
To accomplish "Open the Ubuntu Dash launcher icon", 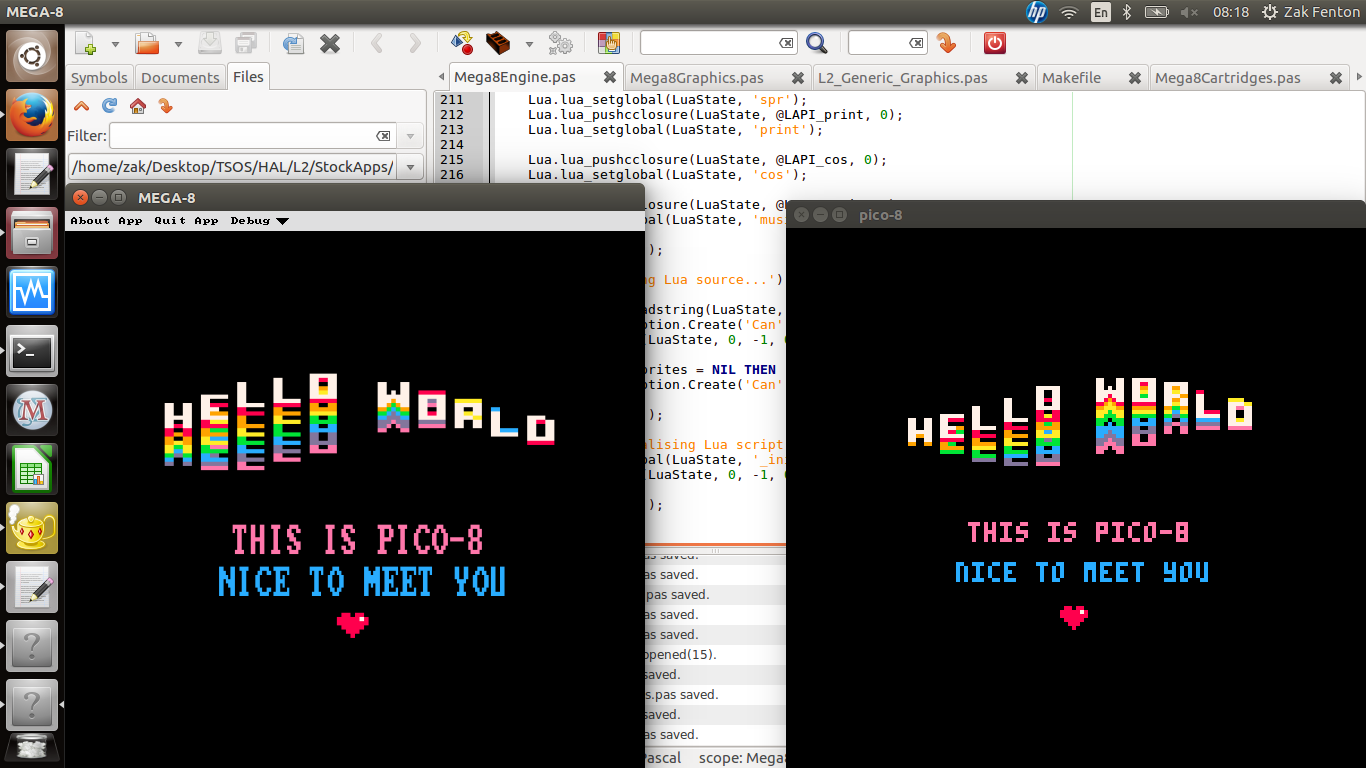I will coord(32,56).
